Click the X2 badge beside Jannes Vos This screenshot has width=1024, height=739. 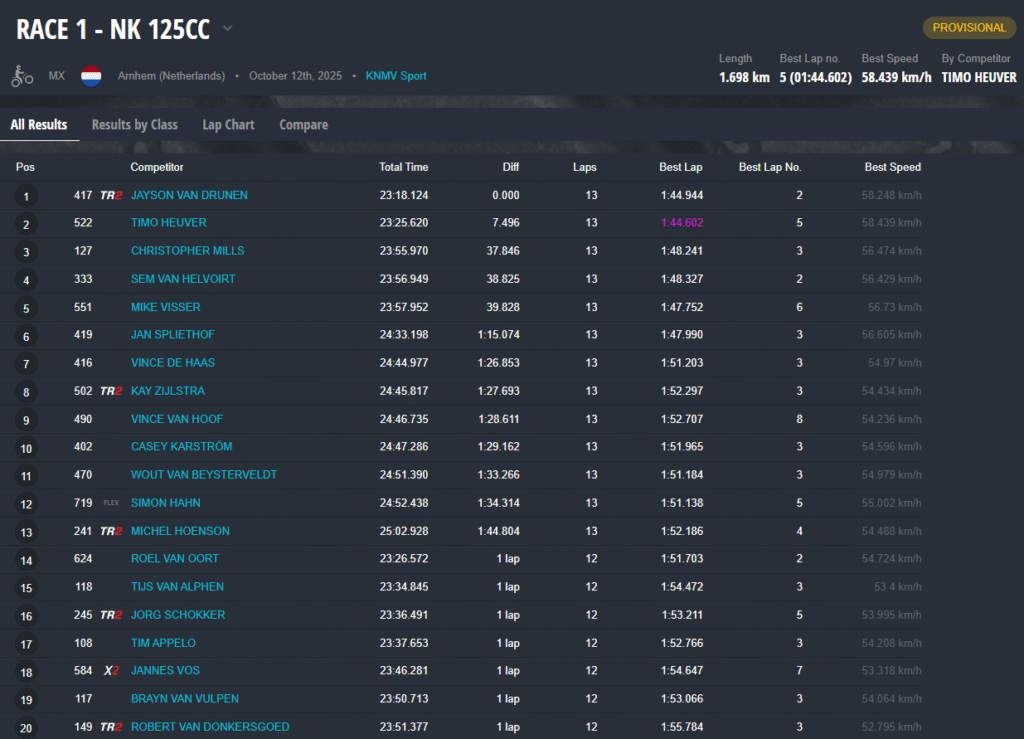pyautogui.click(x=112, y=671)
